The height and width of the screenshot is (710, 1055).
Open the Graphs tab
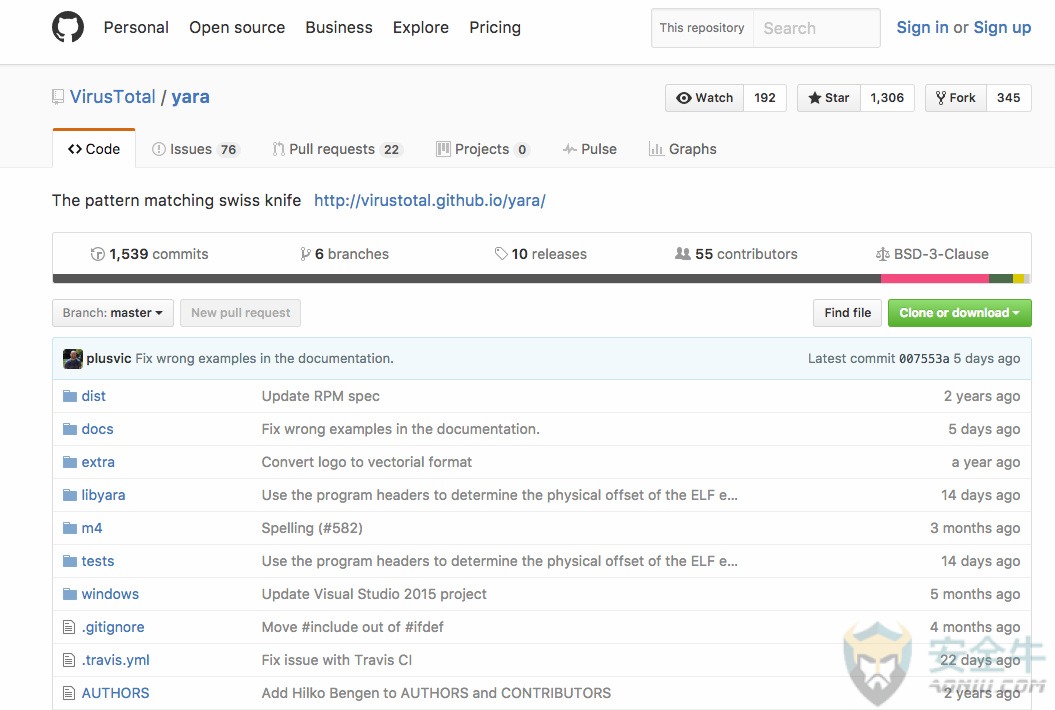(x=682, y=149)
